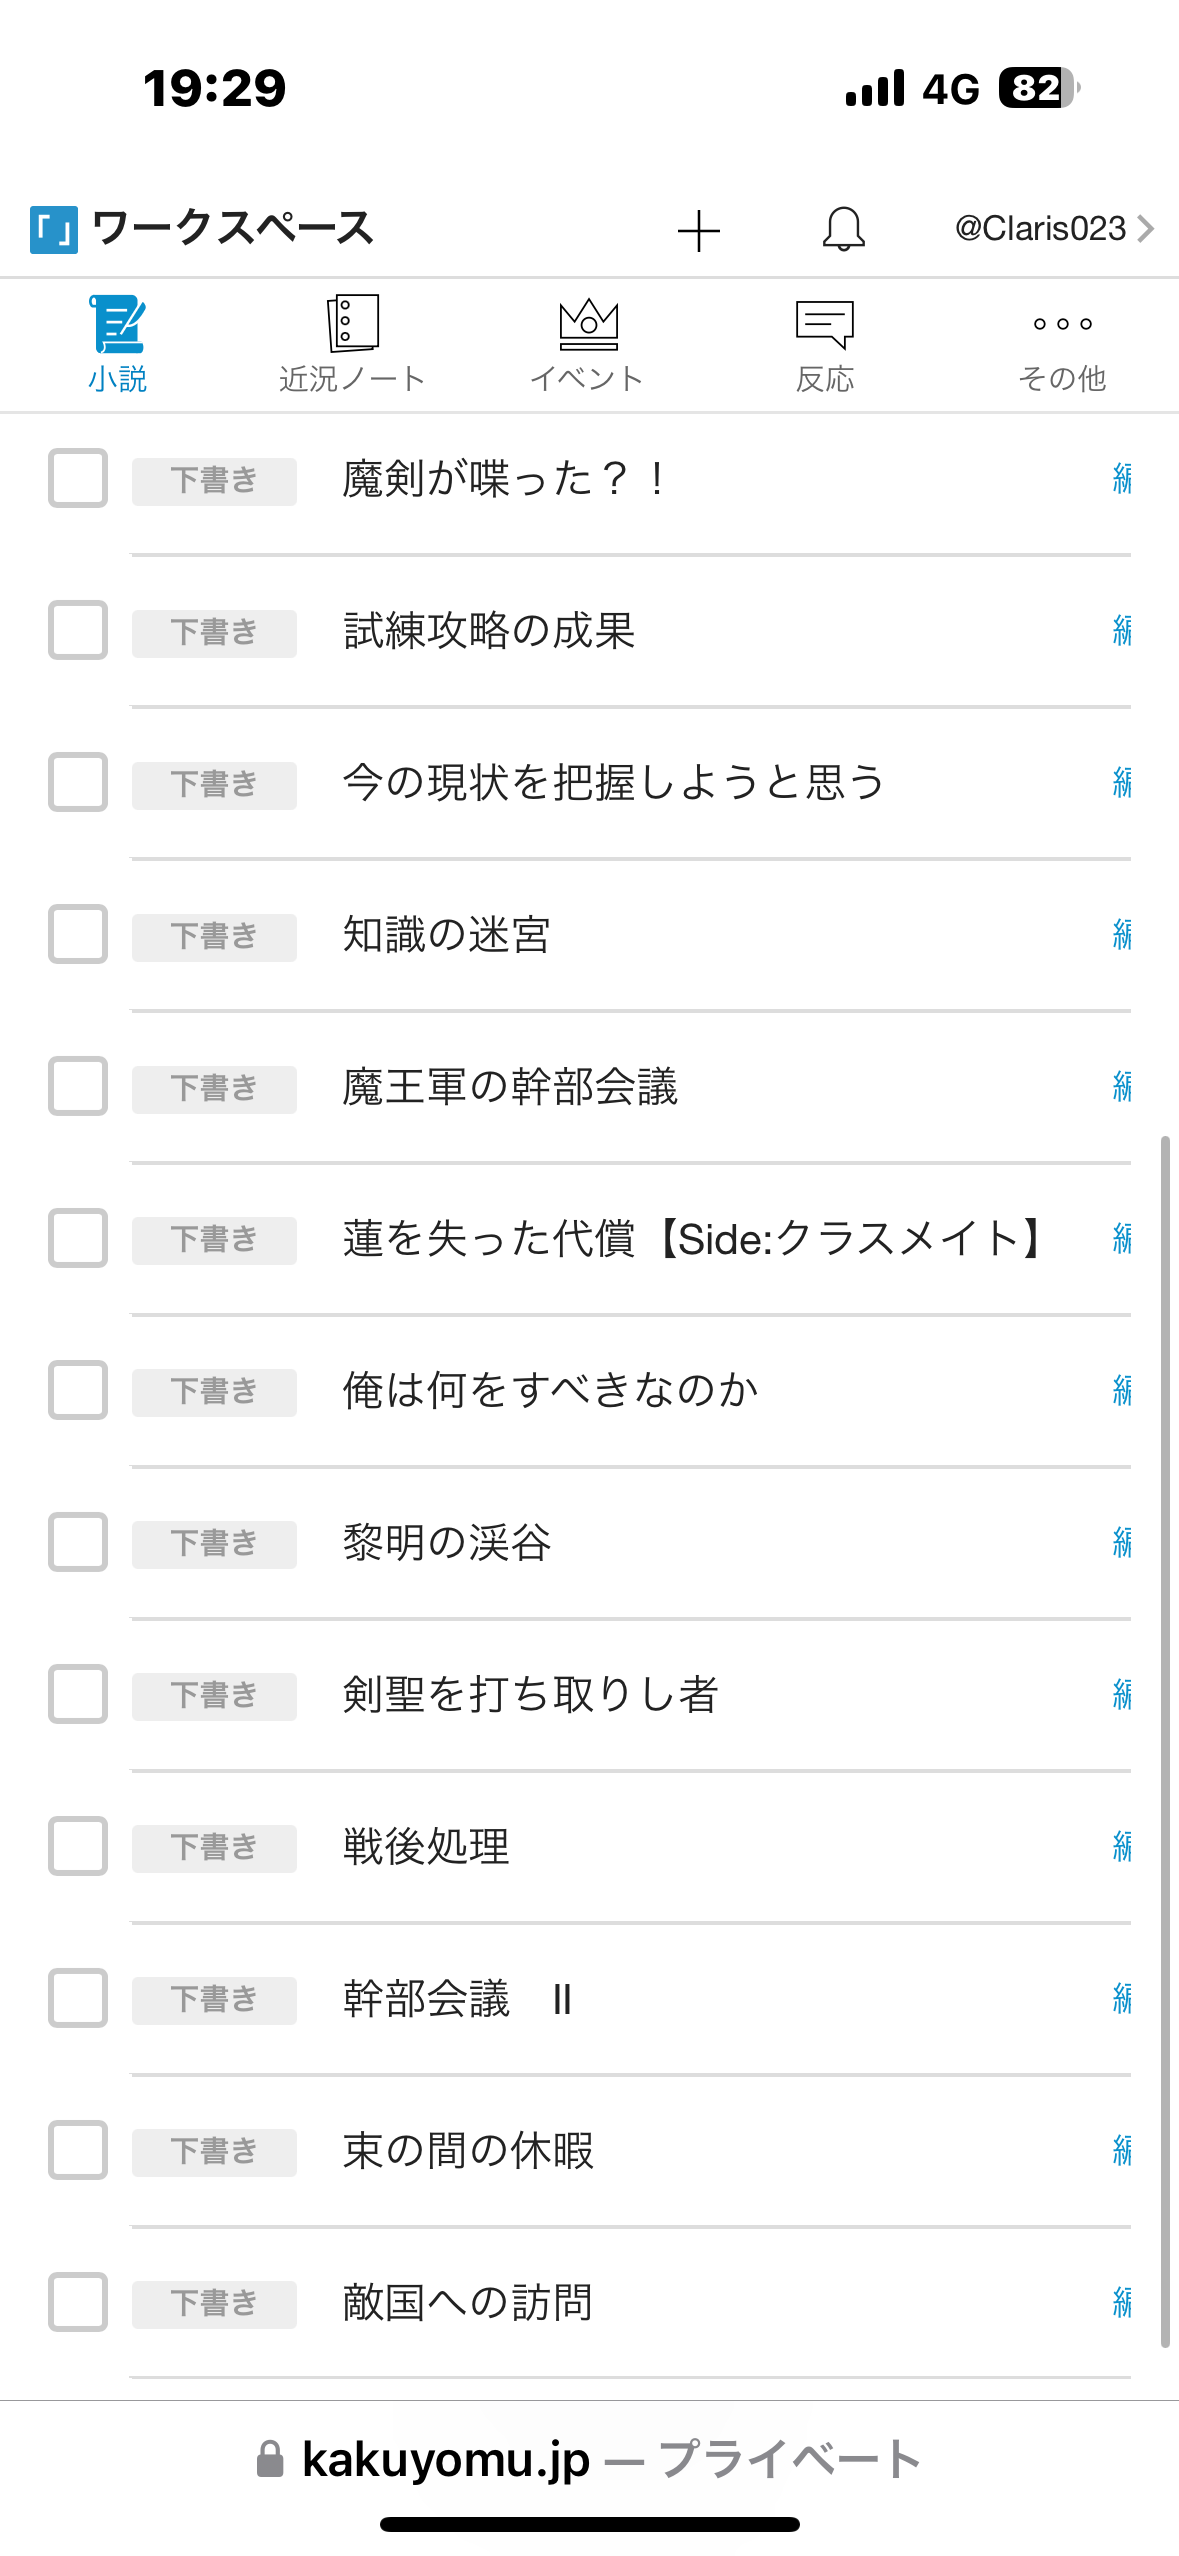Open the episode 試練攻略の成果
This screenshot has width=1179, height=2556.
489,631
